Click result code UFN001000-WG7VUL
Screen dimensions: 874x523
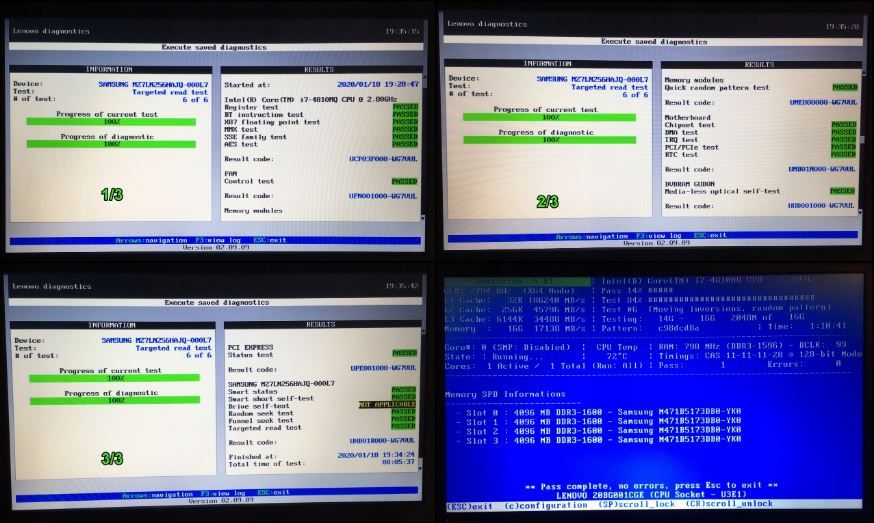pos(383,196)
